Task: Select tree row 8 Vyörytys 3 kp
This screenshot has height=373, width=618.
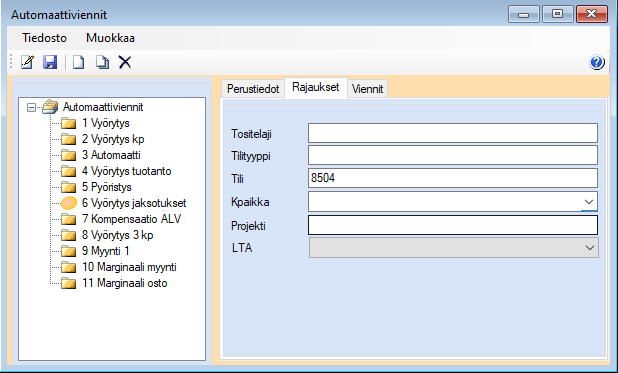Action: [x=117, y=235]
